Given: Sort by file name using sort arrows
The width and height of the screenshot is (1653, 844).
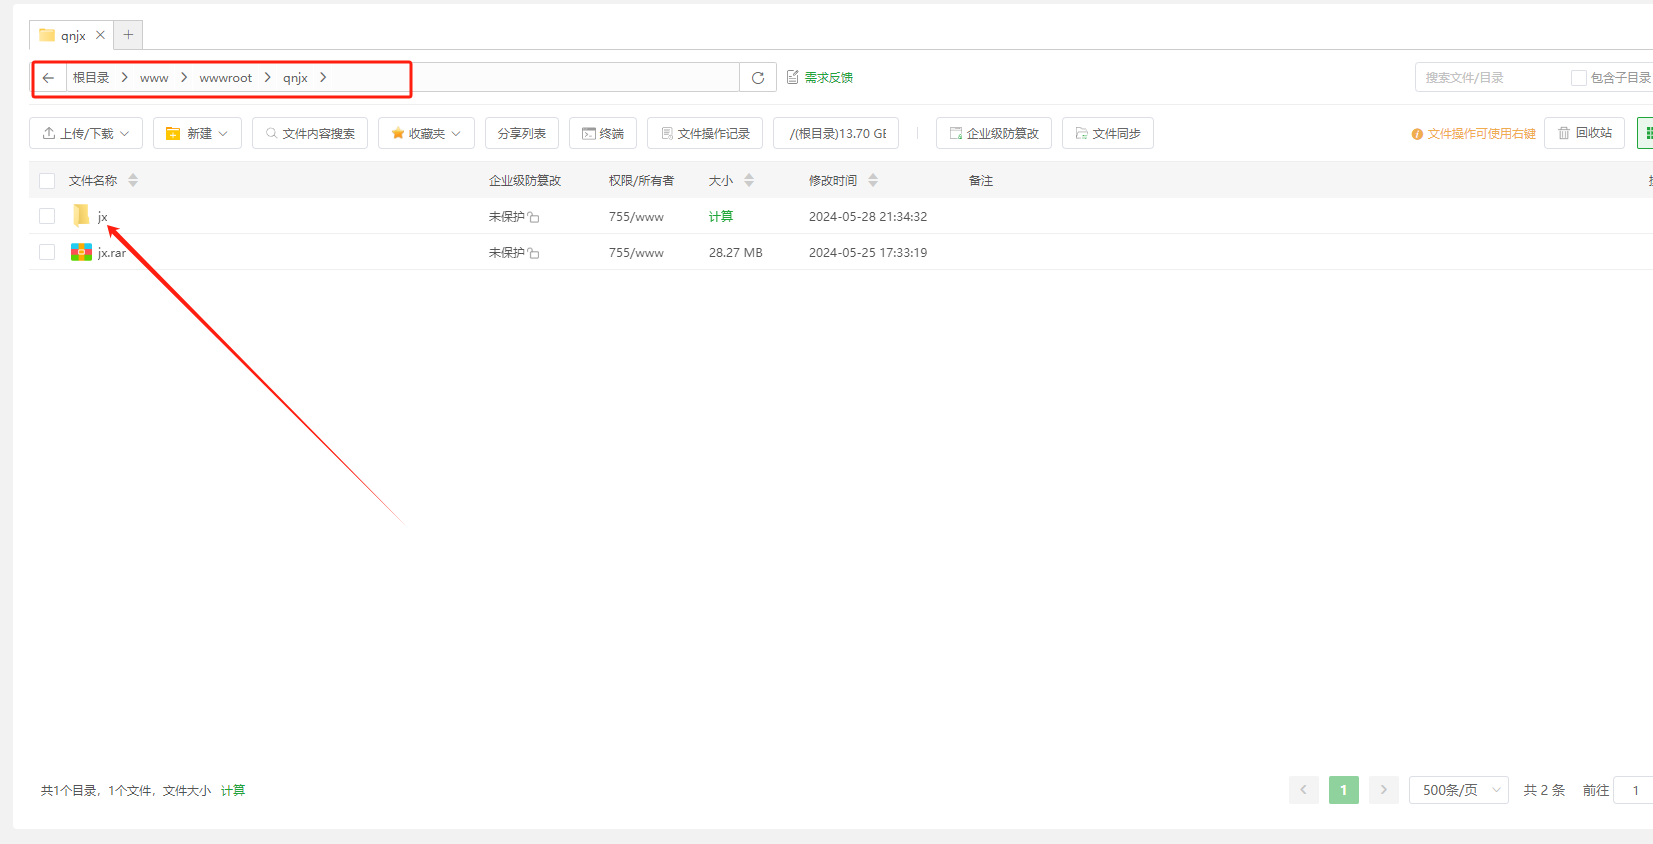Looking at the screenshot, I should (133, 181).
